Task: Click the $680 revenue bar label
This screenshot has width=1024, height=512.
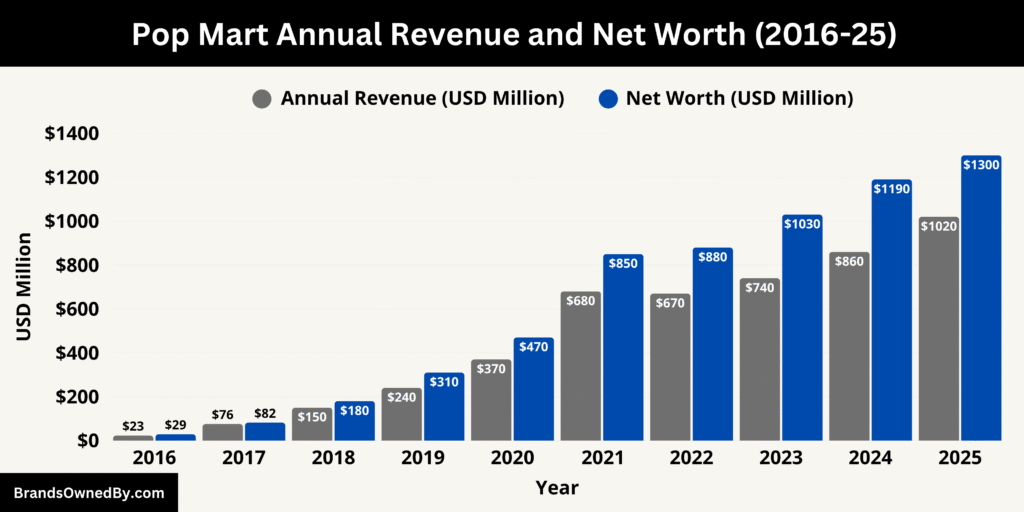Action: [x=581, y=301]
